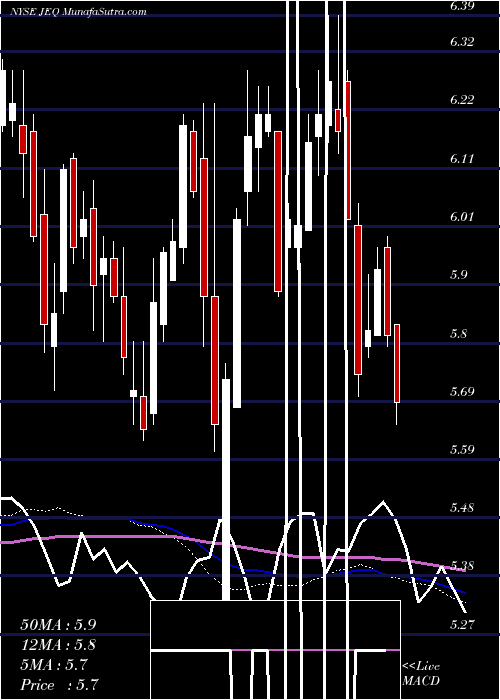Click the pink 50MA line's right end
Screen dimensions: 500x700
coord(464,570)
